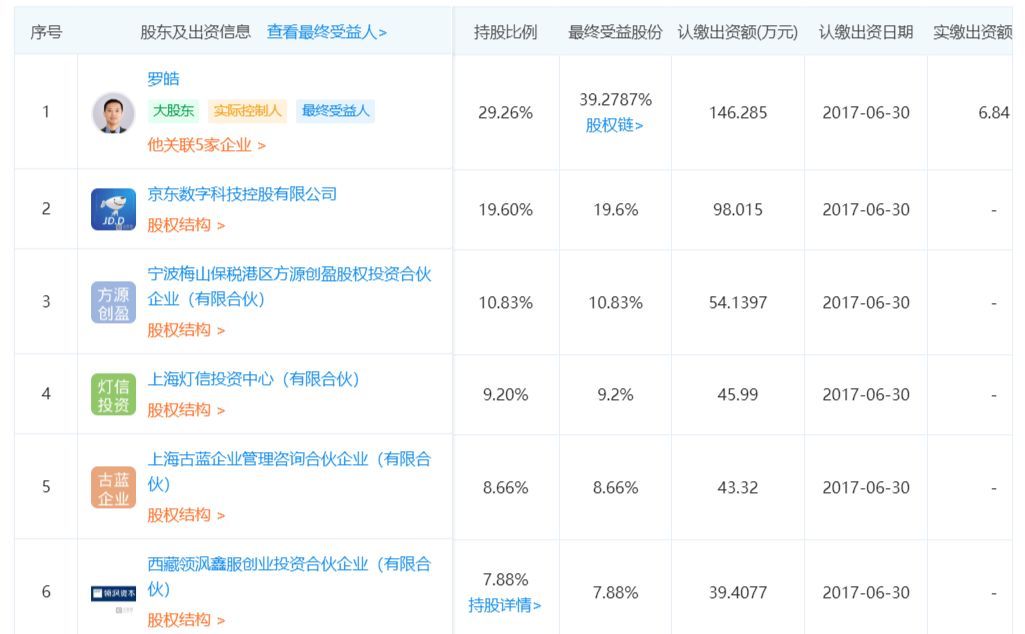Click the 方源创盈 logo icon
This screenshot has height=634, width=1025.
(x=113, y=303)
